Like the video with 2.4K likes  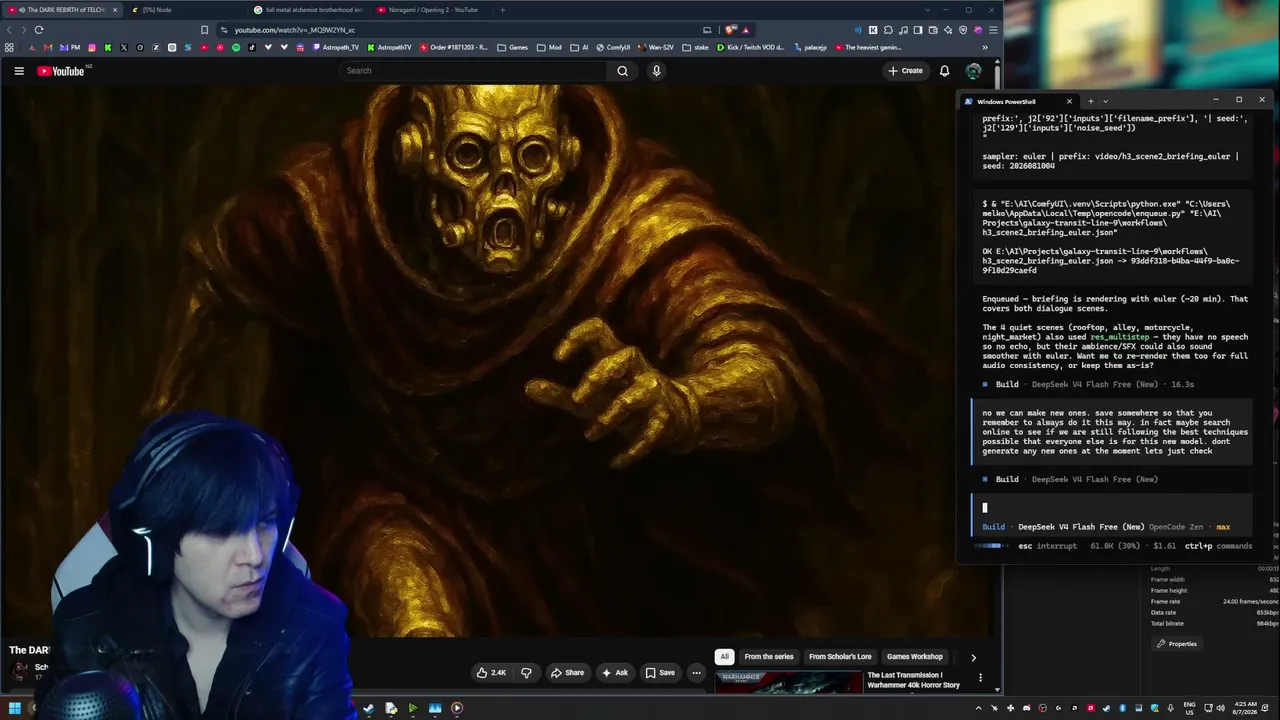coord(492,673)
